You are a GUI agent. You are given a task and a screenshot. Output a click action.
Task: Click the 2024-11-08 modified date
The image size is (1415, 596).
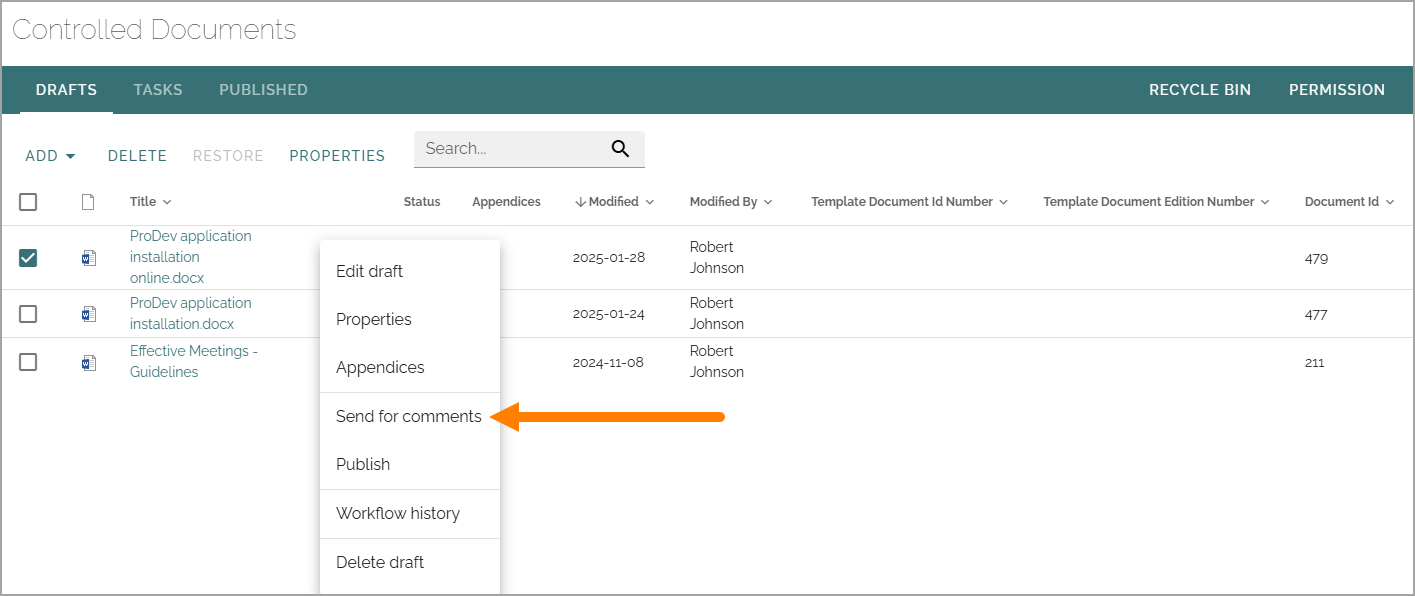point(609,362)
